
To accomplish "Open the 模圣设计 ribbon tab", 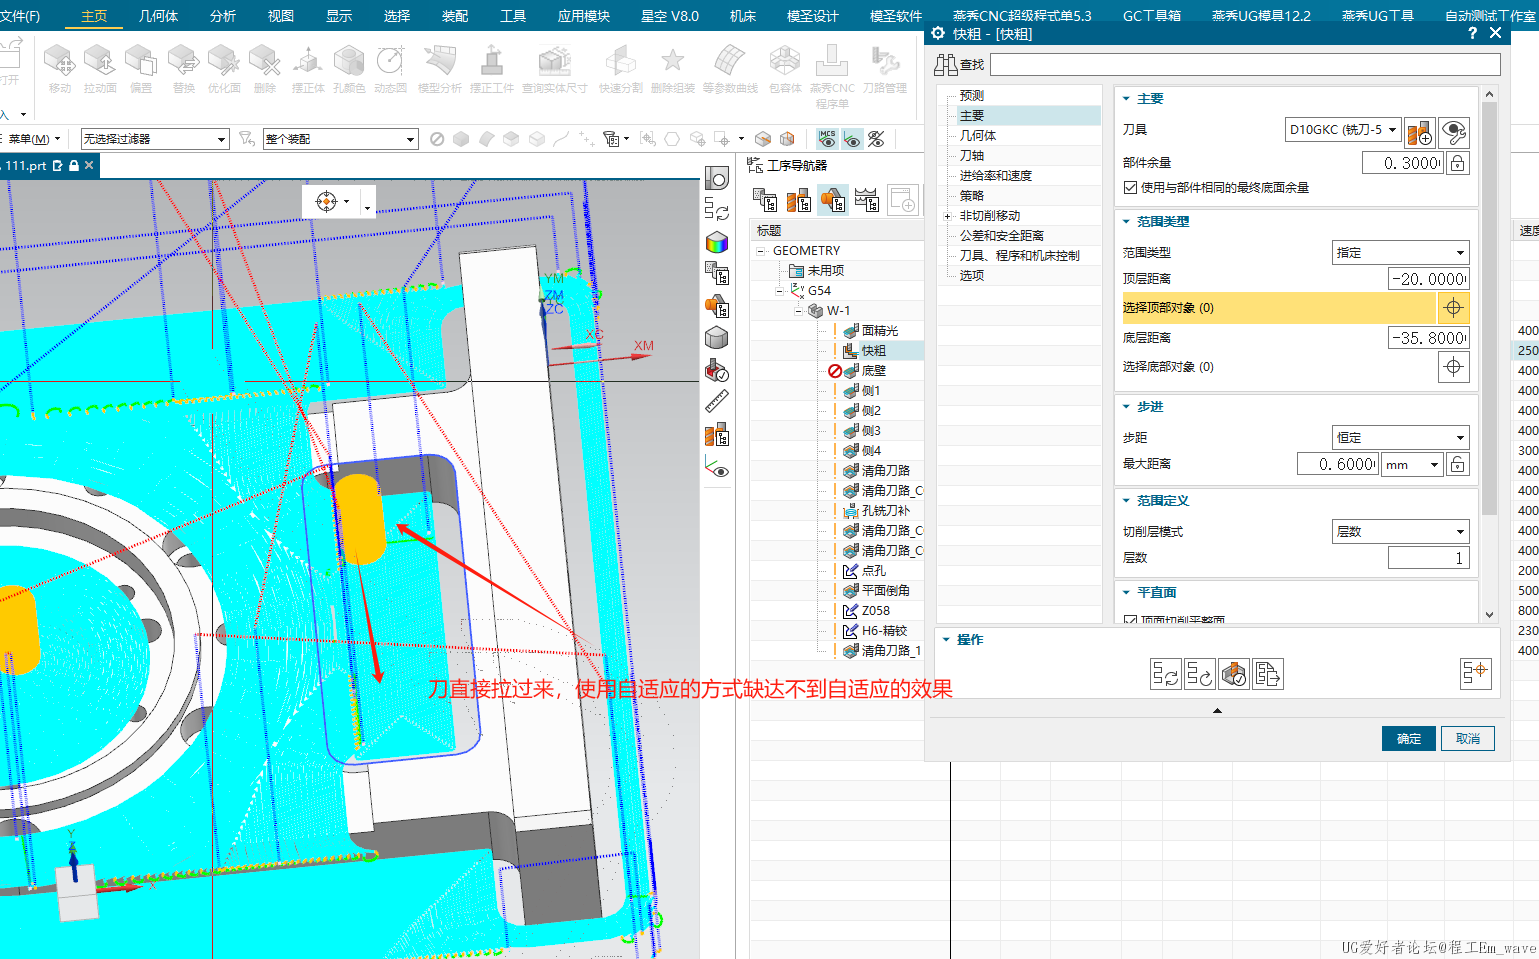I will coord(813,16).
